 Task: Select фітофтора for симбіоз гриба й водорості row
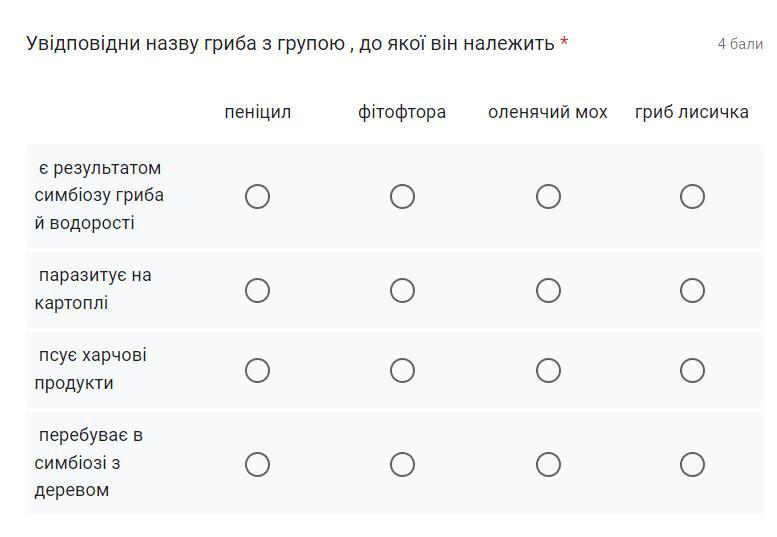[x=402, y=196]
